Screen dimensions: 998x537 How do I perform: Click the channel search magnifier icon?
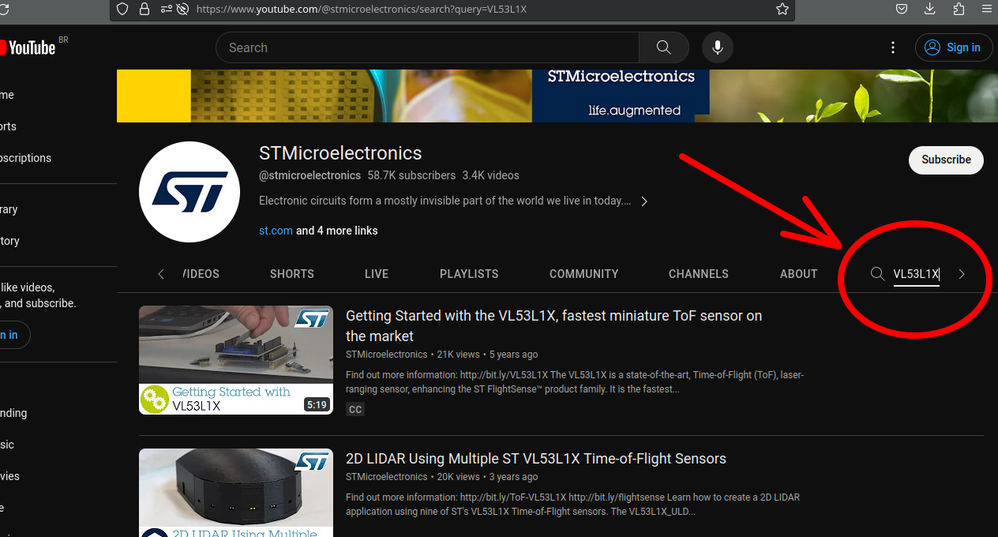point(877,274)
